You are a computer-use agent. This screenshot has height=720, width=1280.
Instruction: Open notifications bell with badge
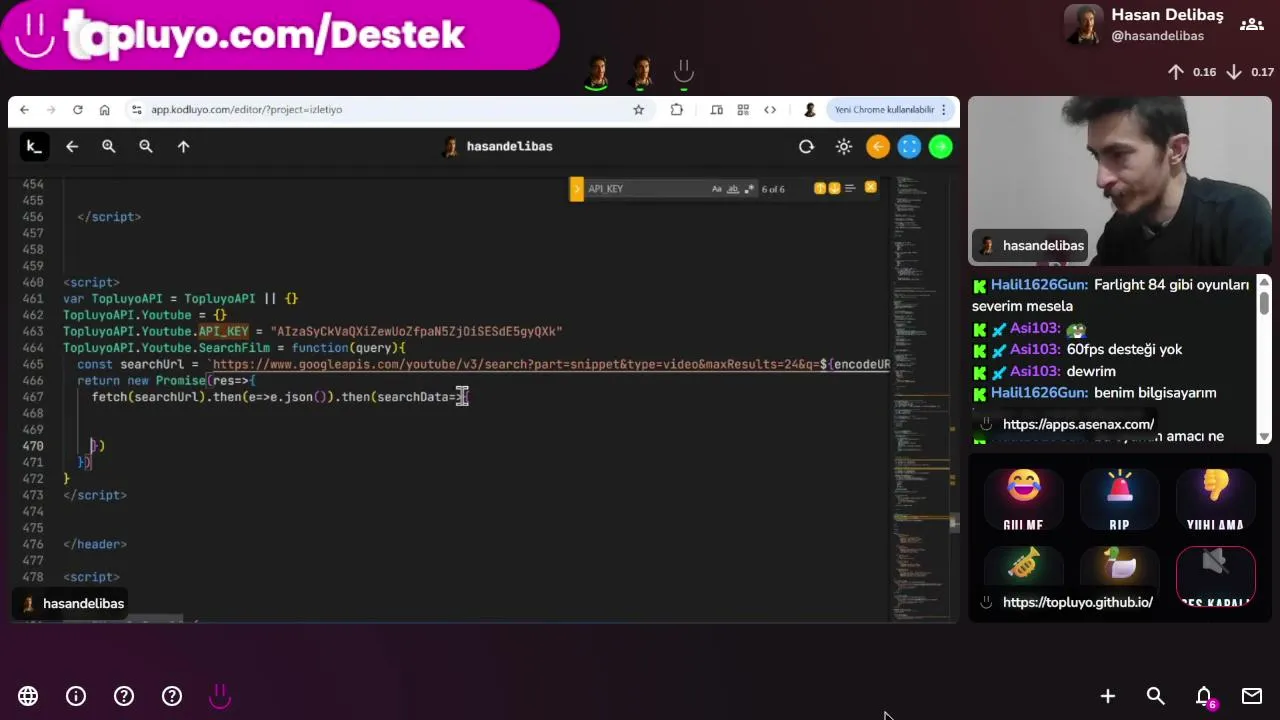(x=1205, y=697)
